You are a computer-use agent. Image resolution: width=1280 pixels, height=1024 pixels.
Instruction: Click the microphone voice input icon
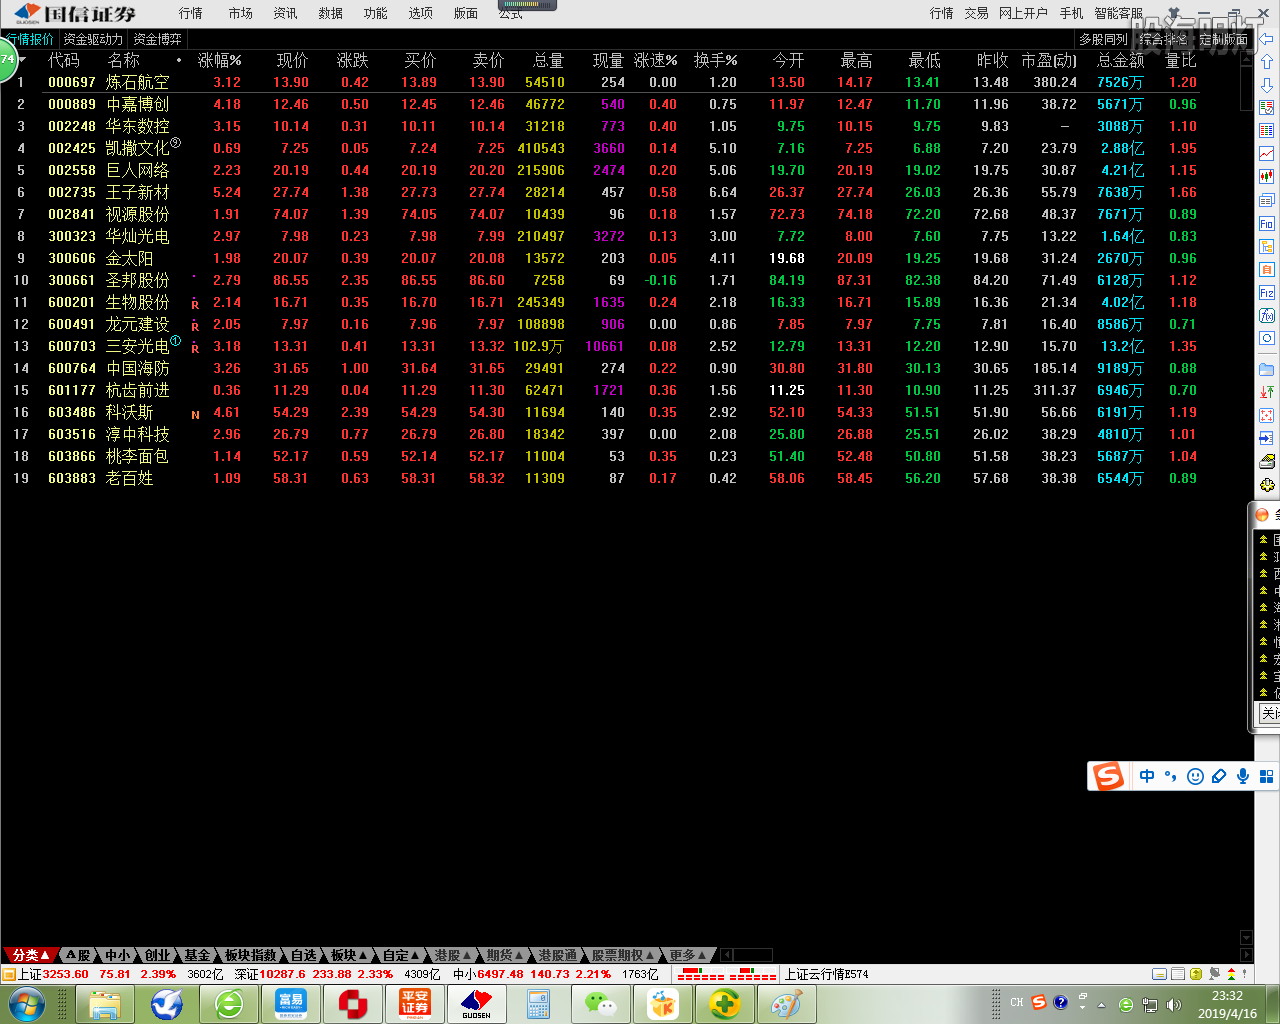[1243, 776]
